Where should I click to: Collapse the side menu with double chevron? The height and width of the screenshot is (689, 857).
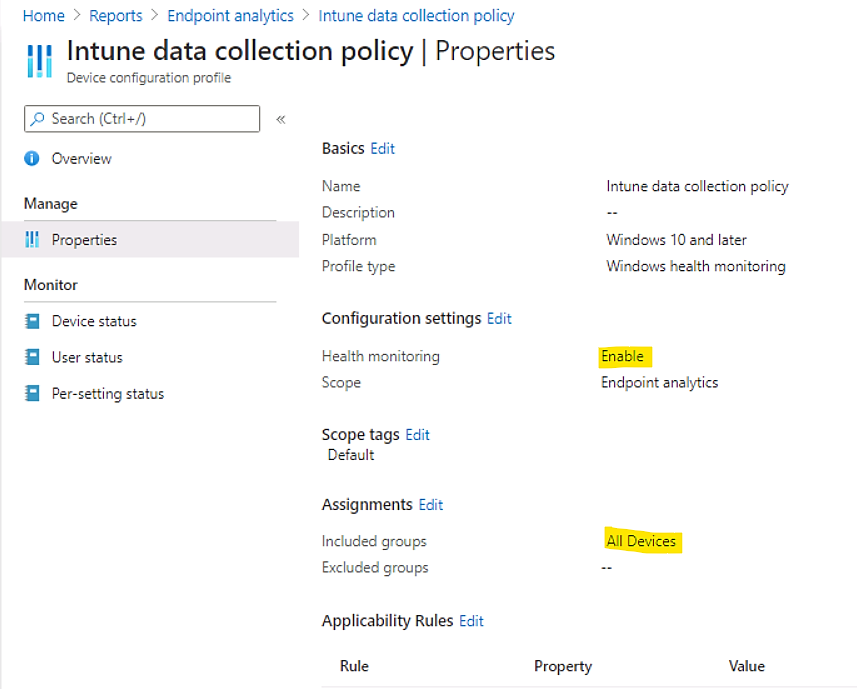(281, 119)
